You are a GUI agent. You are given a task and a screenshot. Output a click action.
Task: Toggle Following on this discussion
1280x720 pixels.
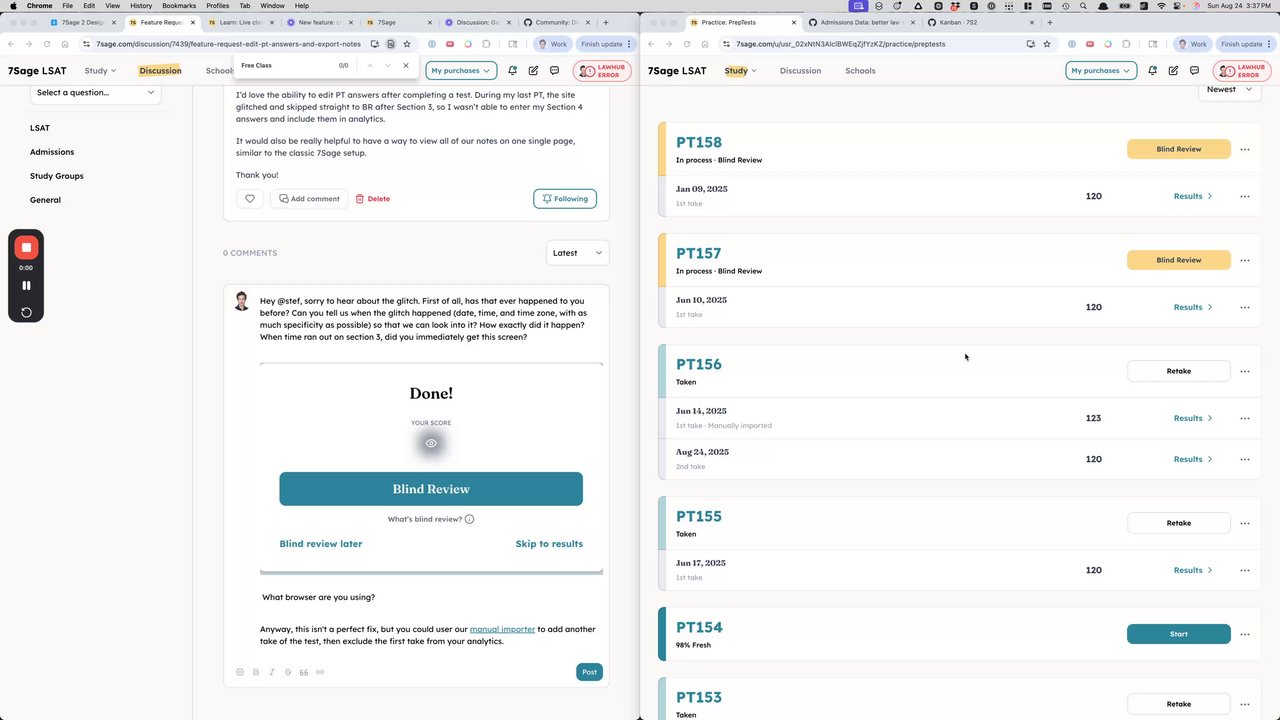tap(565, 199)
